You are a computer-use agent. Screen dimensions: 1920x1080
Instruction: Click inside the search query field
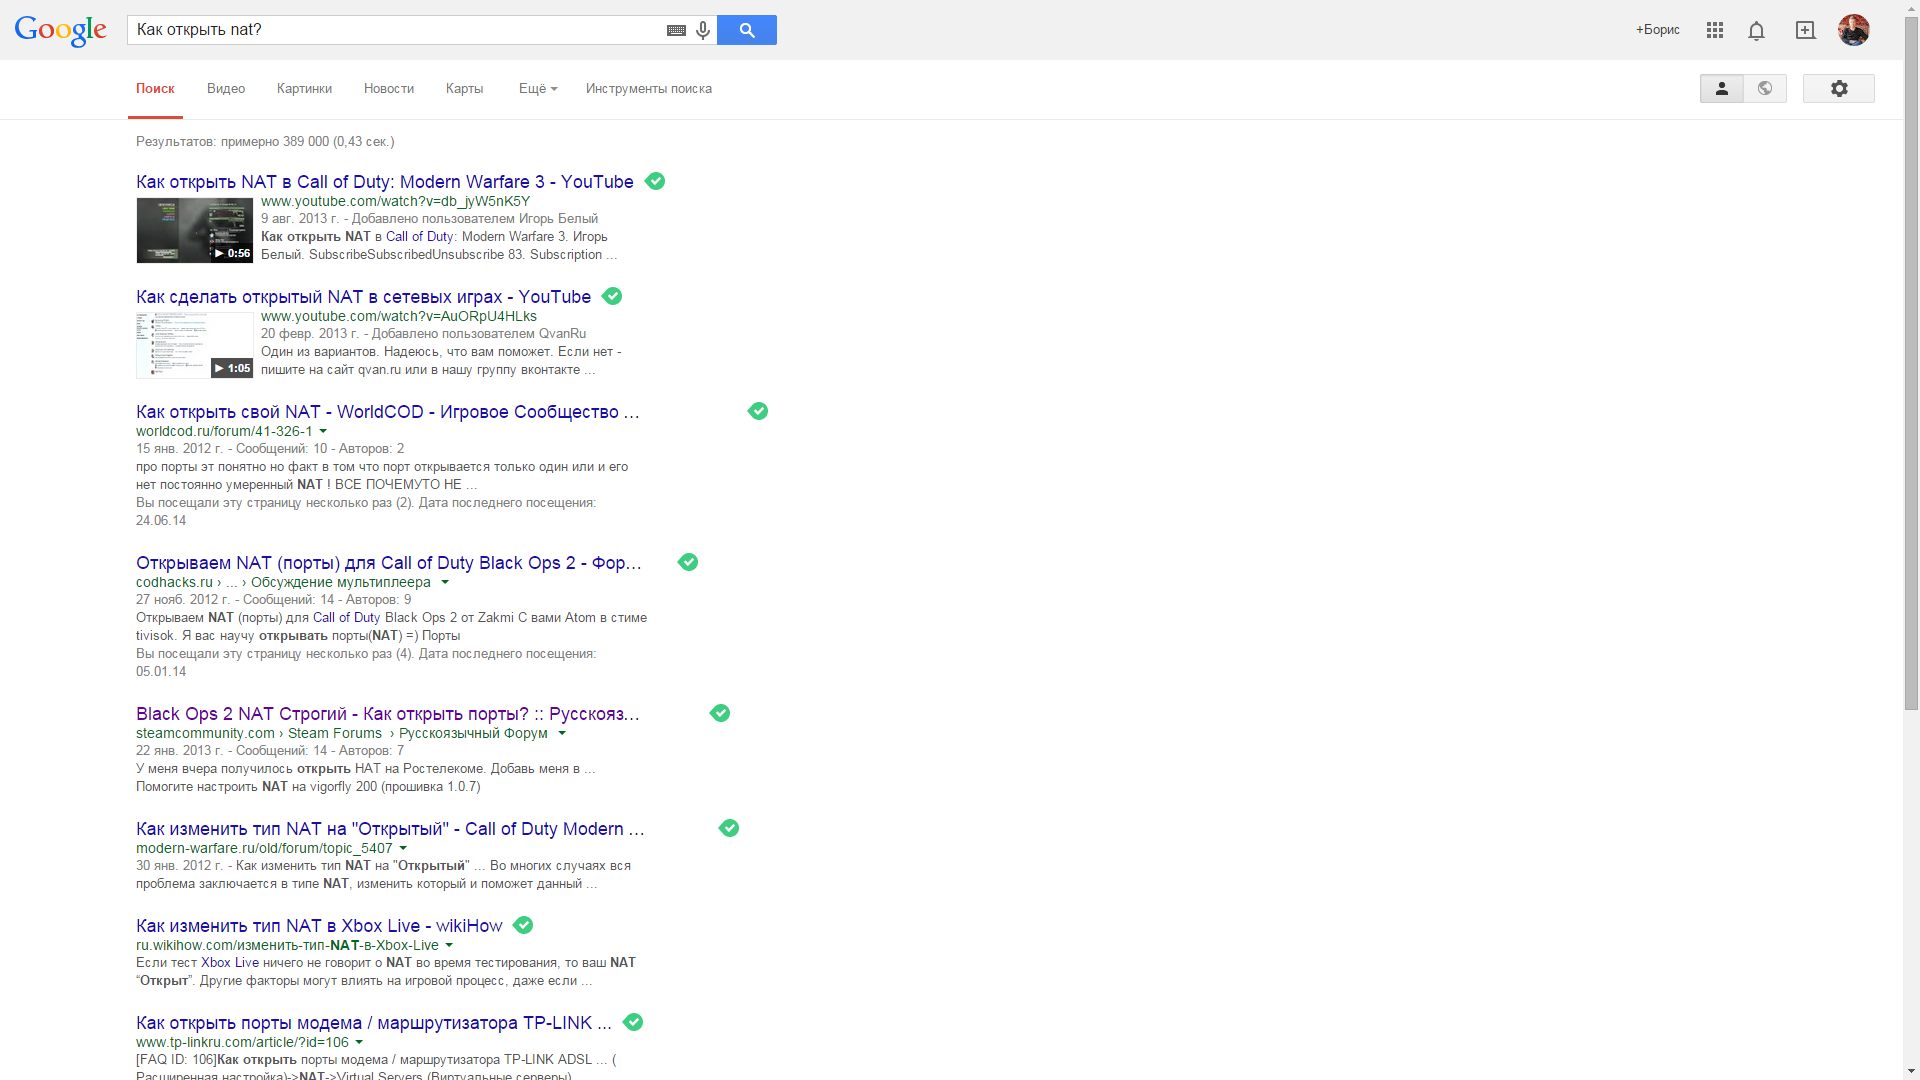click(395, 30)
